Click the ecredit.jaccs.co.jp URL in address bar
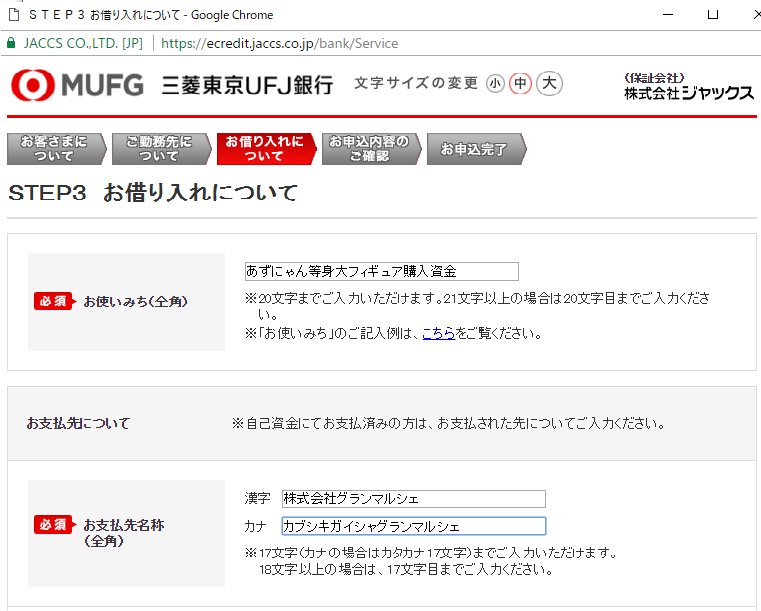 [x=279, y=44]
